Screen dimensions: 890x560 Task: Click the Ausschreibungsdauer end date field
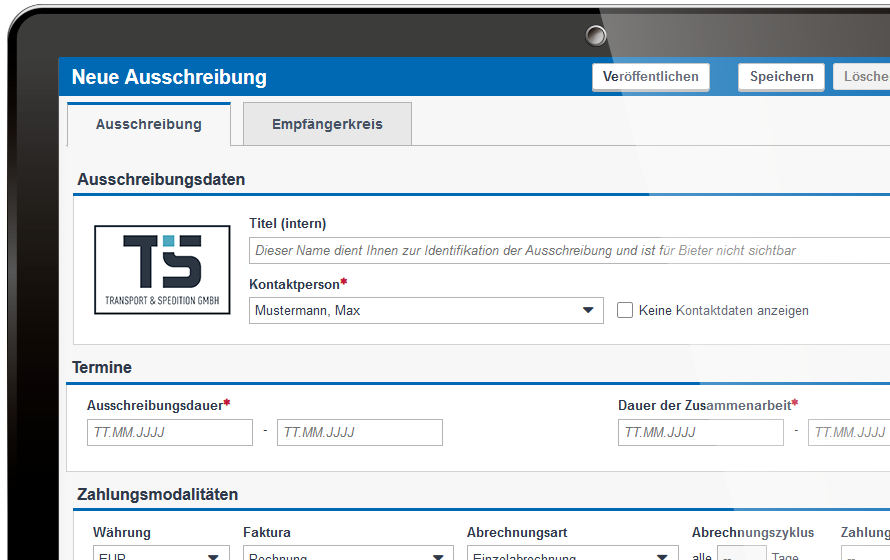coord(360,433)
